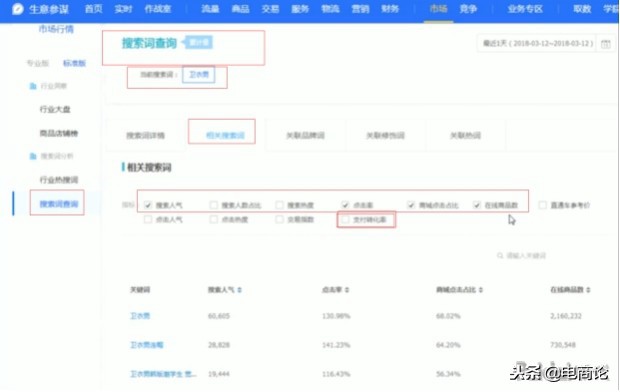Uncheck the 搜索人气 indicator checkbox

coord(148,205)
